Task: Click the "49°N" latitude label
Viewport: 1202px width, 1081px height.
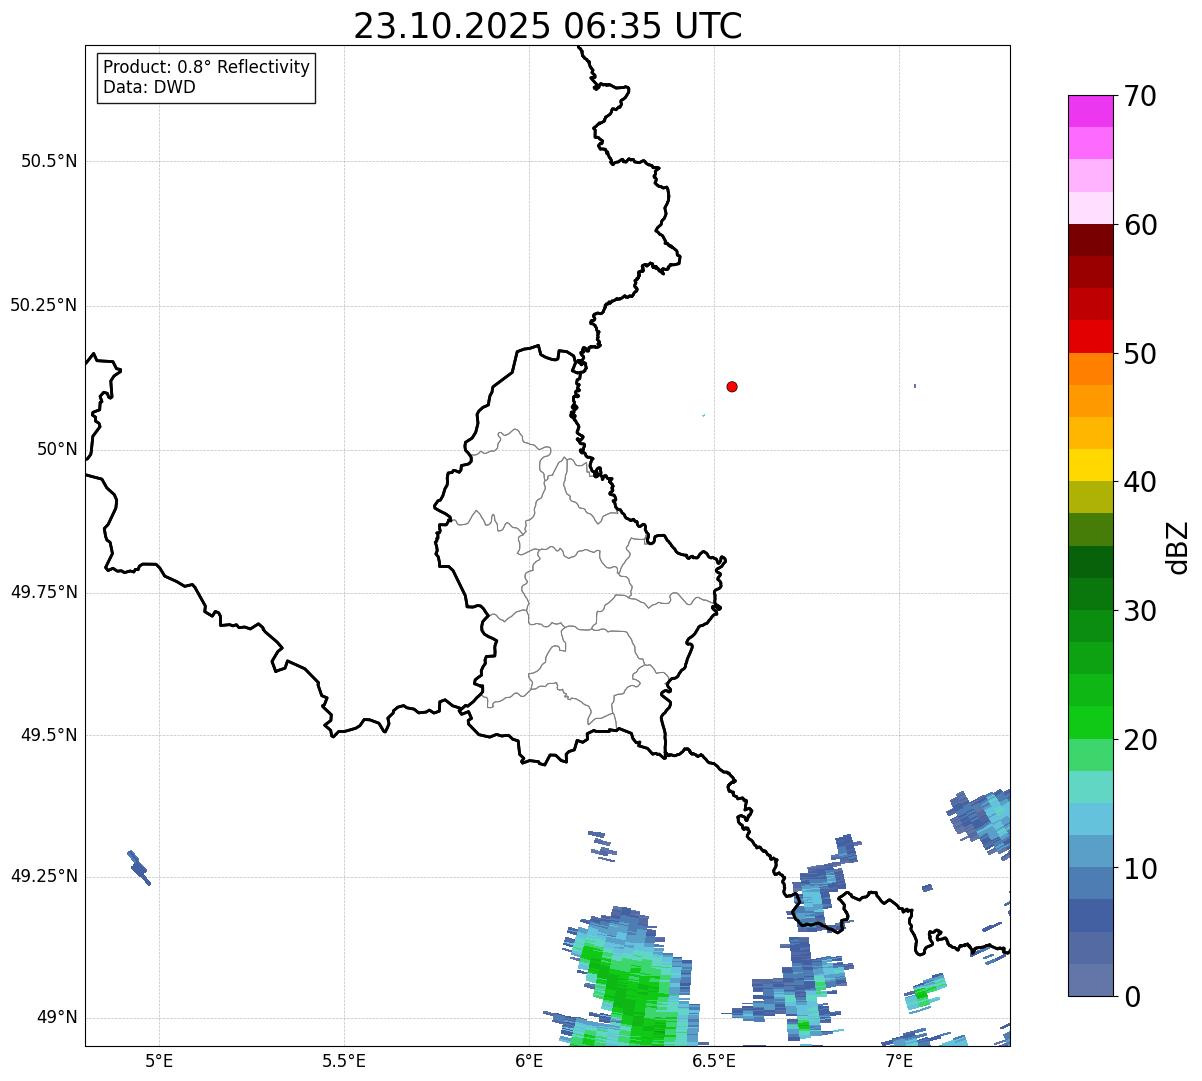Action: click(57, 1018)
